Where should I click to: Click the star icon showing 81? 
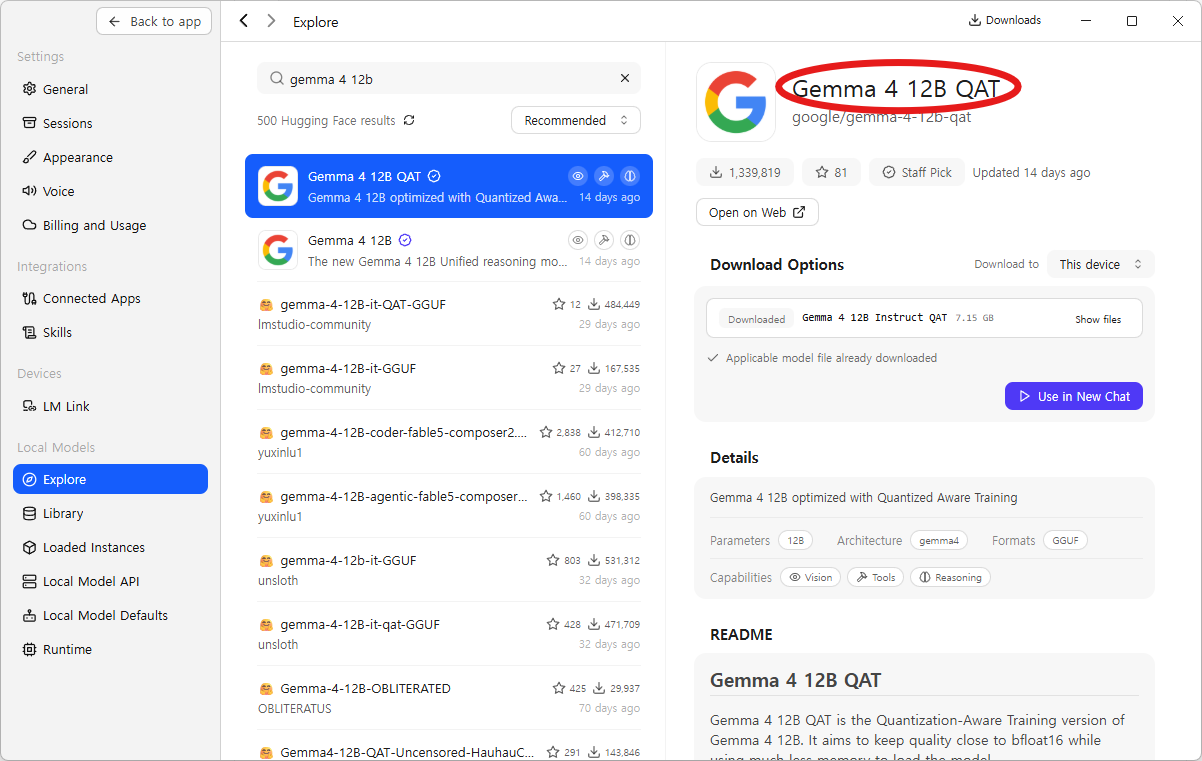click(822, 172)
